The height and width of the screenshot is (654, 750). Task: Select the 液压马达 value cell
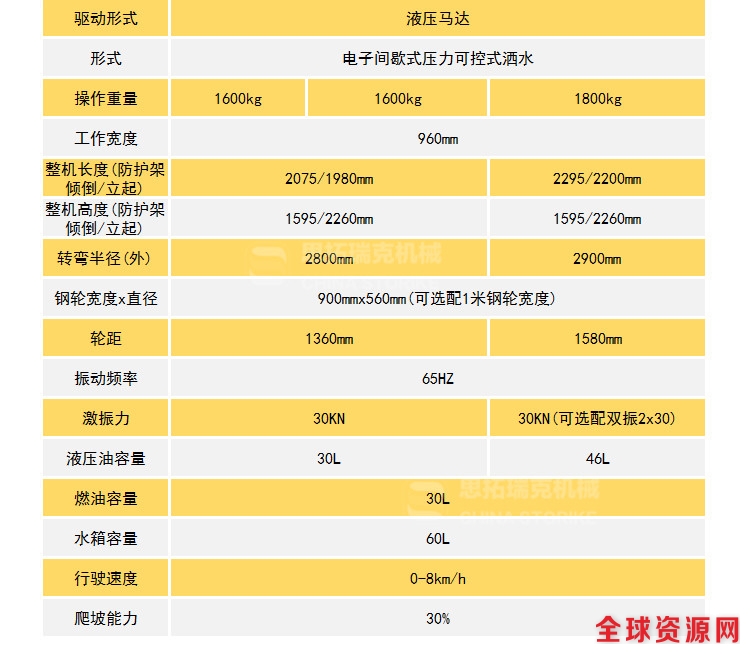pyautogui.click(x=437, y=18)
